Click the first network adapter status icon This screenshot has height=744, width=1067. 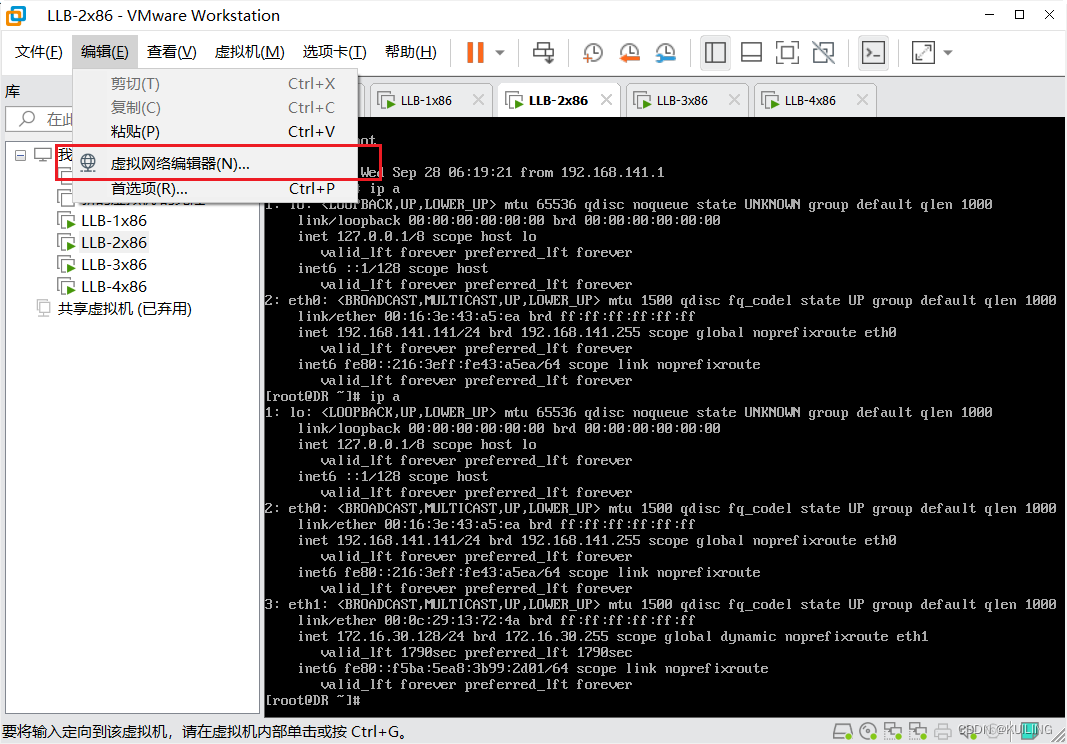(893, 732)
